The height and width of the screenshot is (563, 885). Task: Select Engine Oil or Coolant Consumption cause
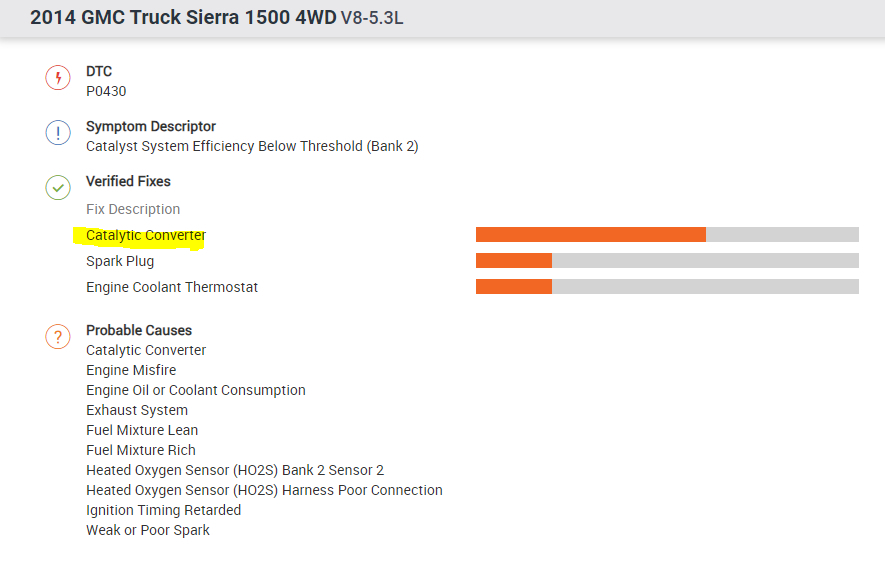pyautogui.click(x=196, y=390)
